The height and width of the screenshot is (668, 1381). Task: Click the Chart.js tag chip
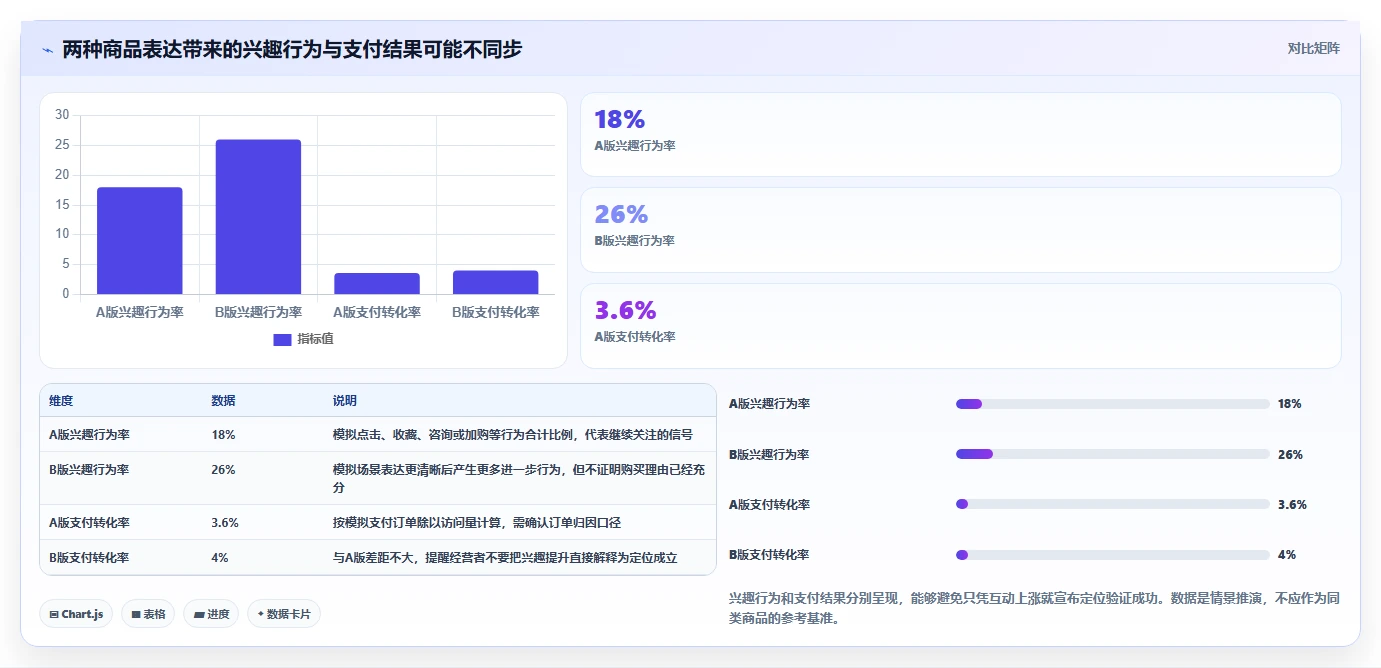pyautogui.click(x=77, y=614)
